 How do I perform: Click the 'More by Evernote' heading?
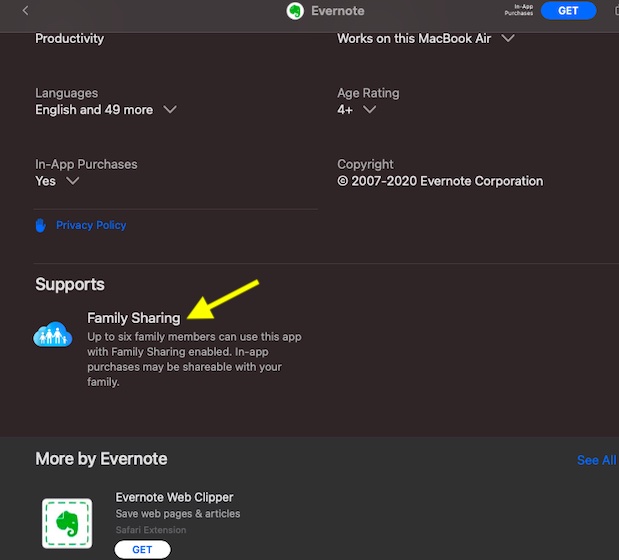click(101, 459)
